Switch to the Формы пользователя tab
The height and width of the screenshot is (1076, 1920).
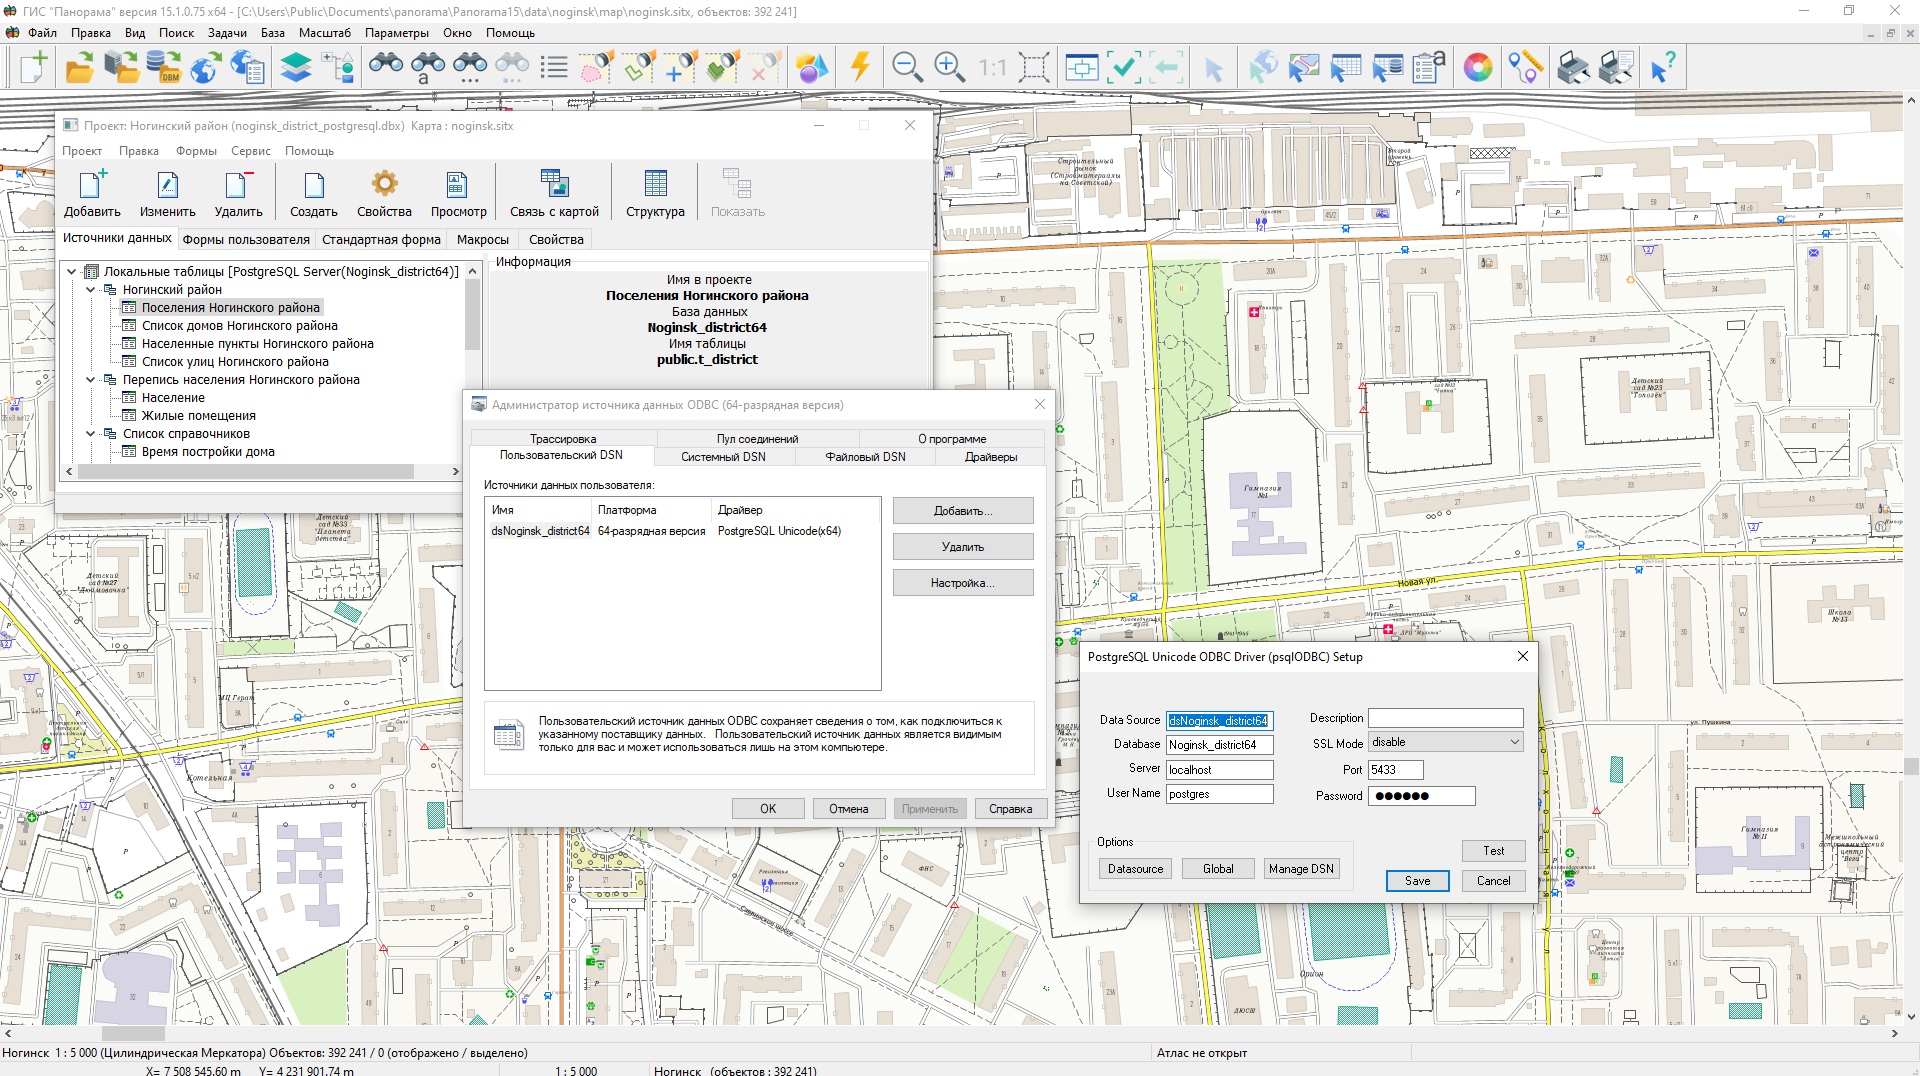tap(246, 239)
